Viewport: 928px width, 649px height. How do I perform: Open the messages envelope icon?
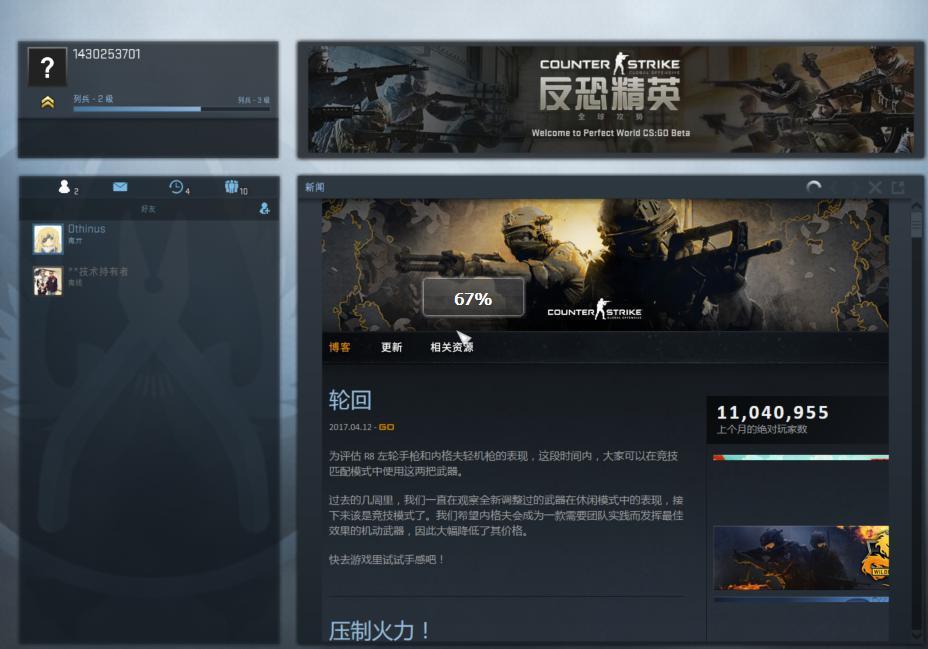click(x=120, y=187)
